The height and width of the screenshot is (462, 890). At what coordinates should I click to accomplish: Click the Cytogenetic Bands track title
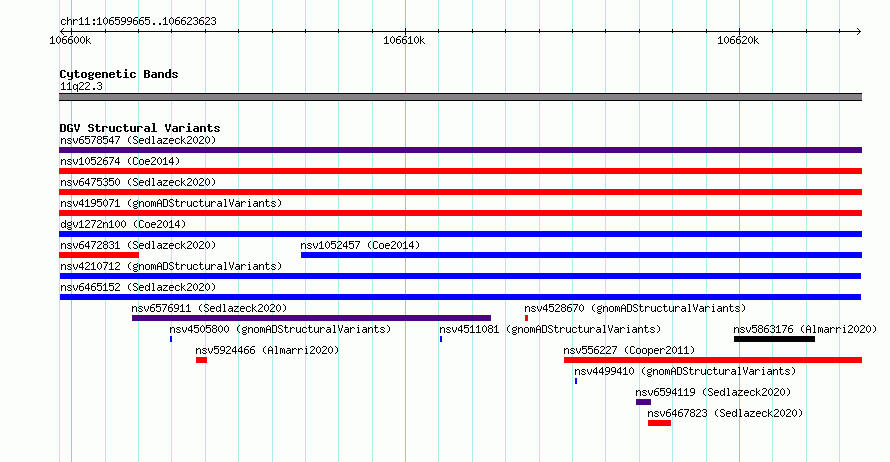(x=119, y=74)
